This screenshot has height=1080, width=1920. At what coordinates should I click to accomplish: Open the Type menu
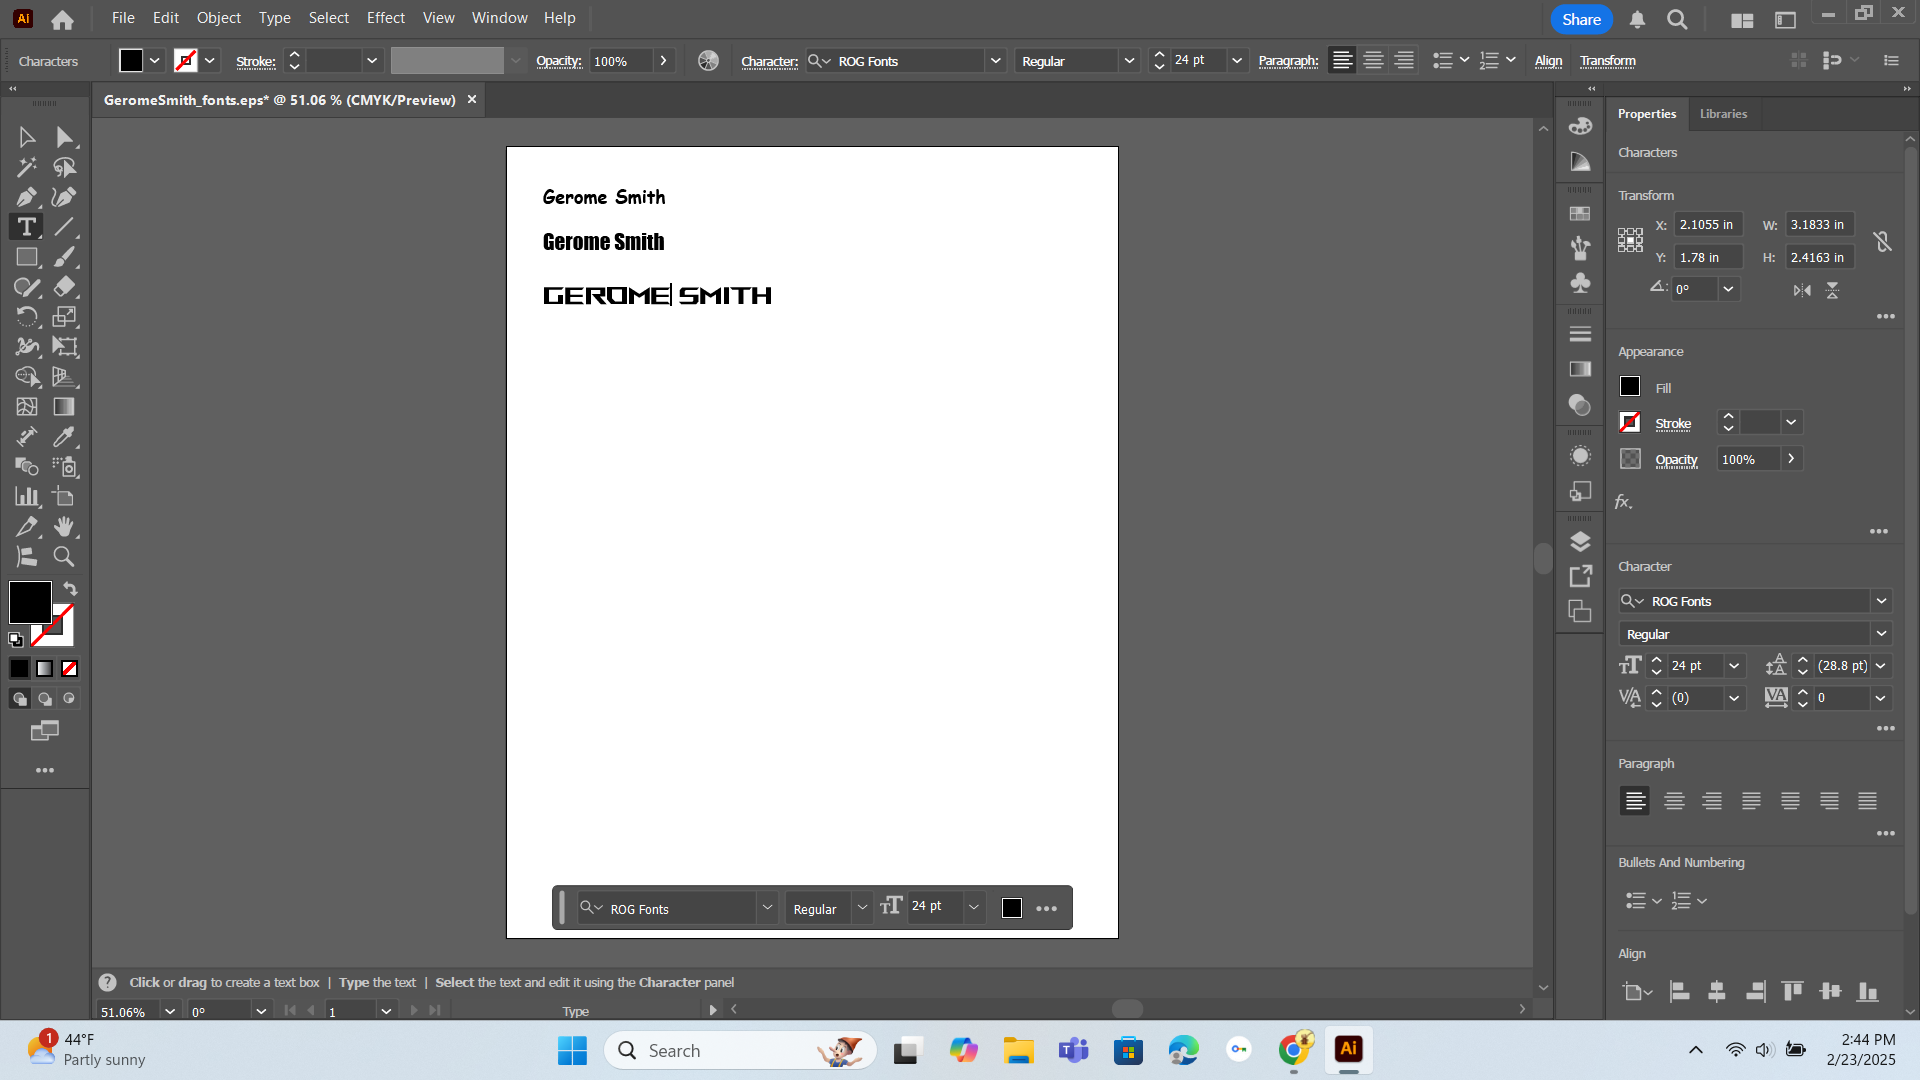click(x=274, y=17)
